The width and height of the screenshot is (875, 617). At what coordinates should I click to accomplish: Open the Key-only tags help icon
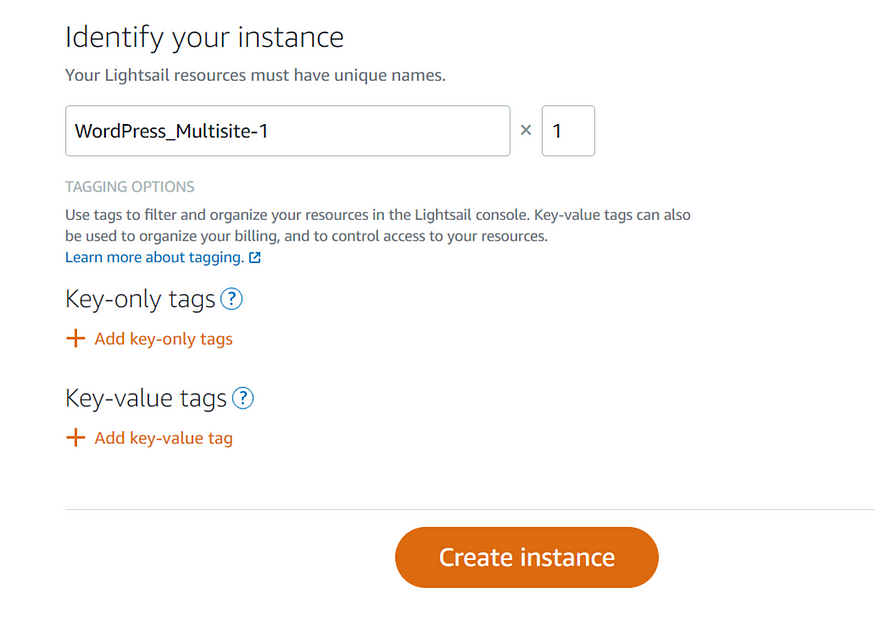(x=232, y=299)
